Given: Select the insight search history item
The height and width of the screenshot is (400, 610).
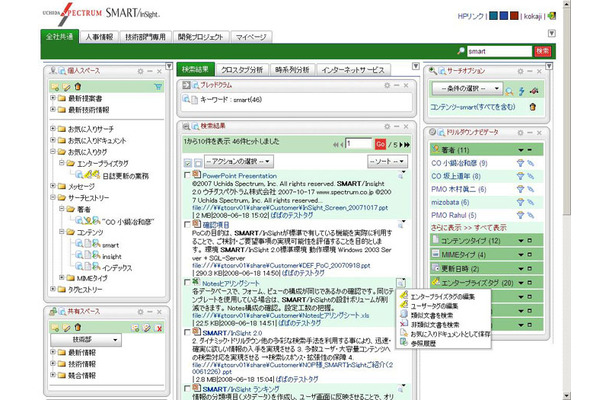Looking at the screenshot, I should click(x=112, y=257).
